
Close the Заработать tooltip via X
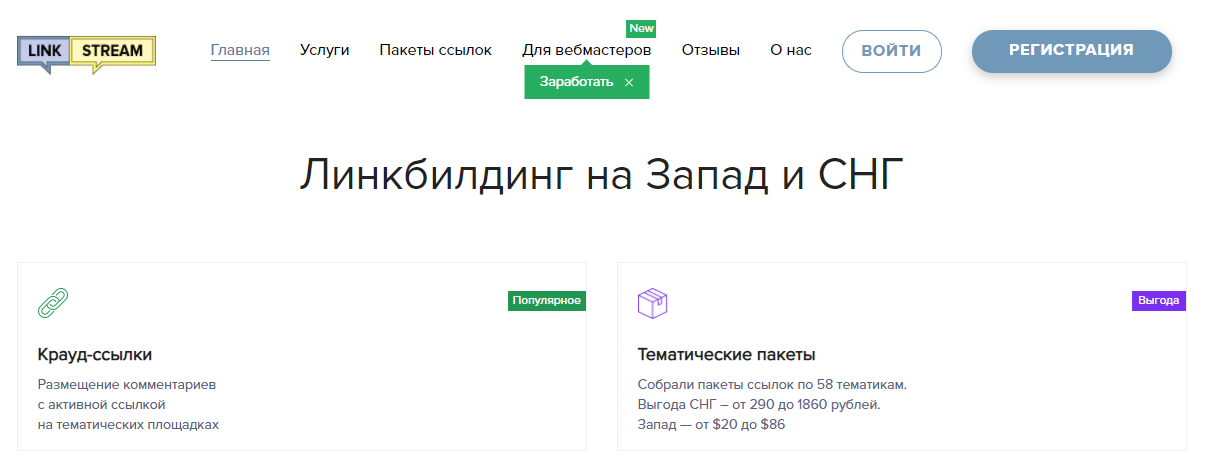pos(629,82)
